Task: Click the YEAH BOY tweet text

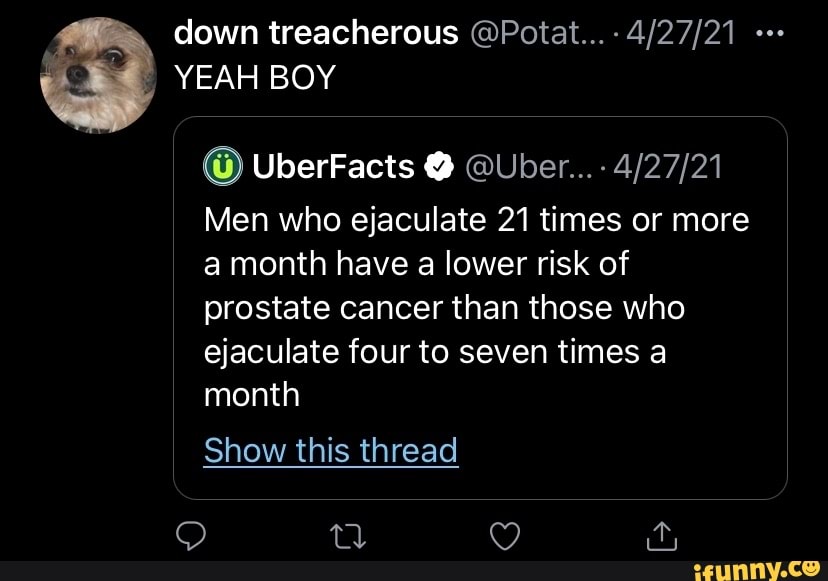Action: (254, 77)
